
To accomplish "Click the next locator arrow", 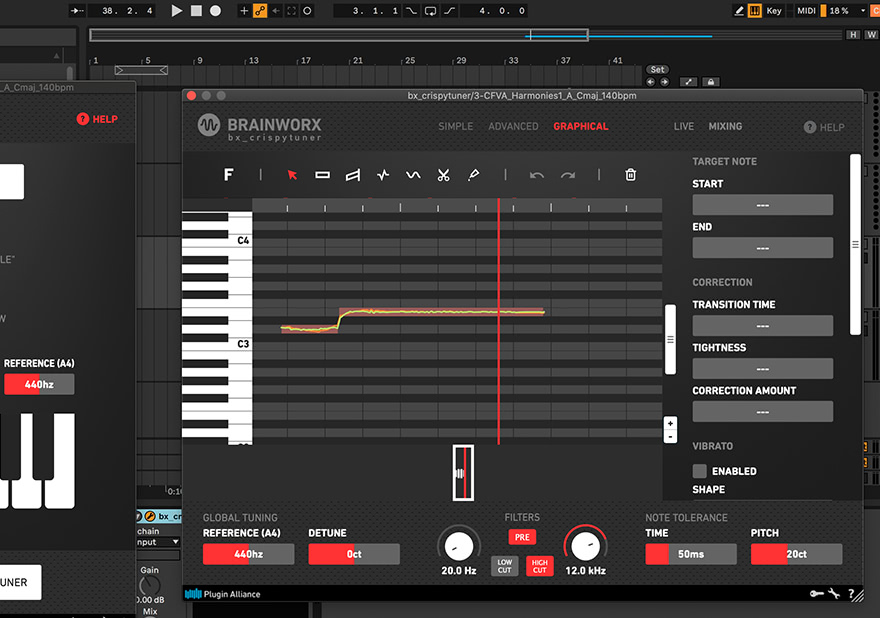I will click(x=664, y=82).
